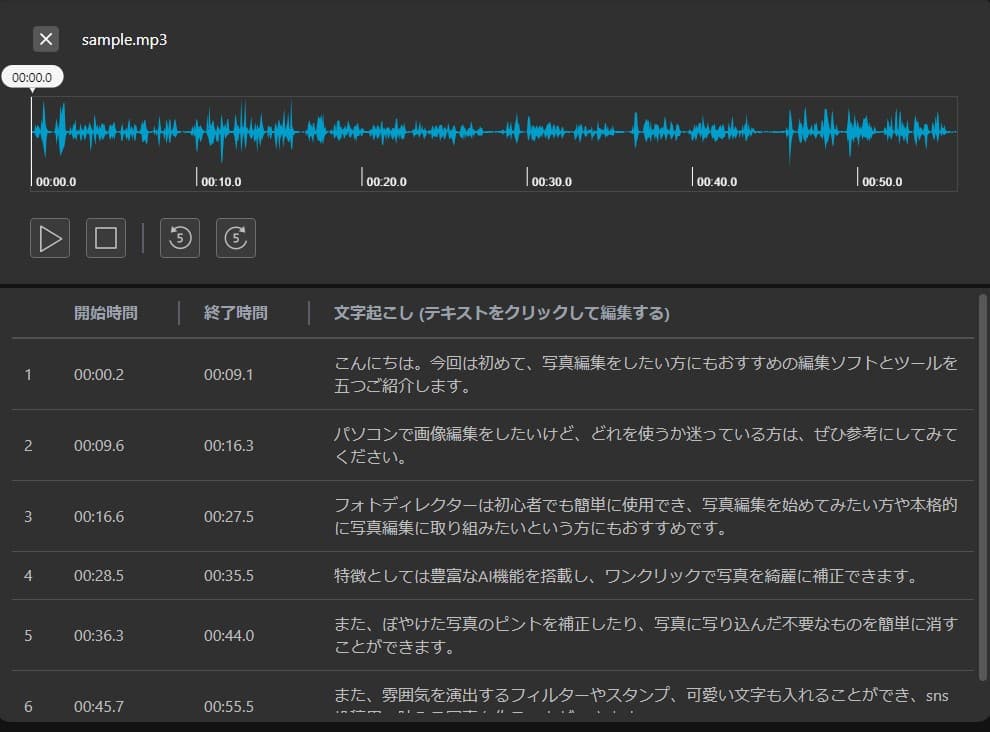The width and height of the screenshot is (990, 732).
Task: Select start time 00:36.3 in row 5
Action: pyautogui.click(x=99, y=635)
